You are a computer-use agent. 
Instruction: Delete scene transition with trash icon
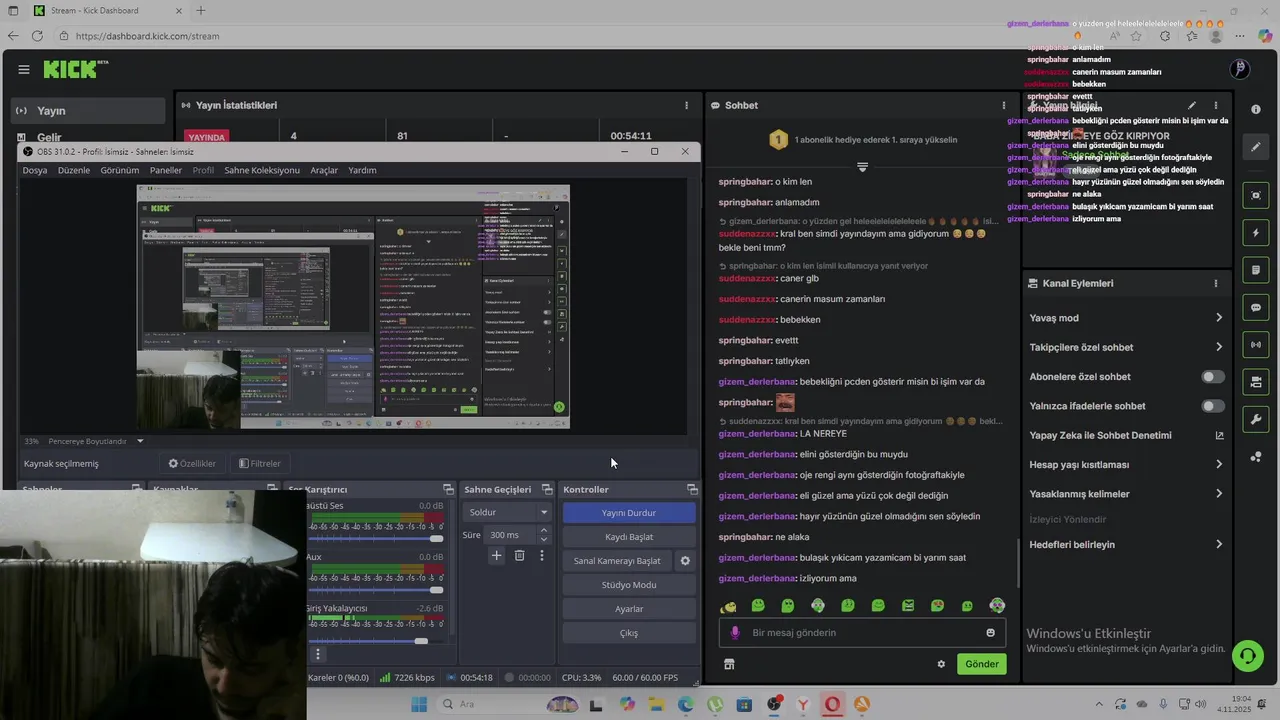[519, 555]
